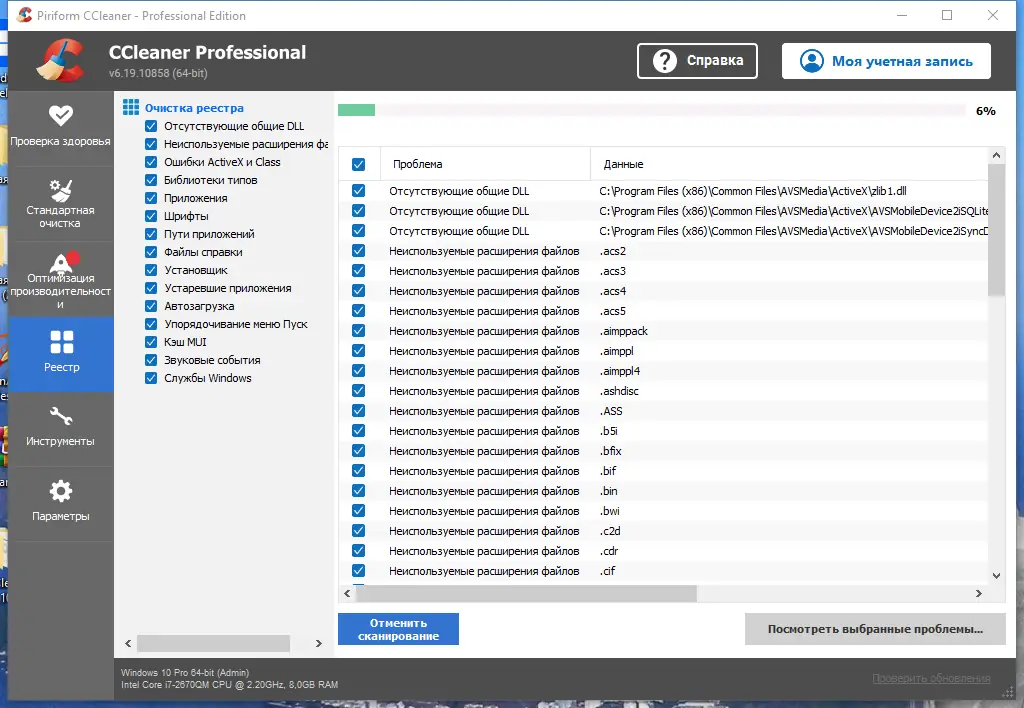Click the question mark help icon
The height and width of the screenshot is (708, 1024).
pos(665,61)
